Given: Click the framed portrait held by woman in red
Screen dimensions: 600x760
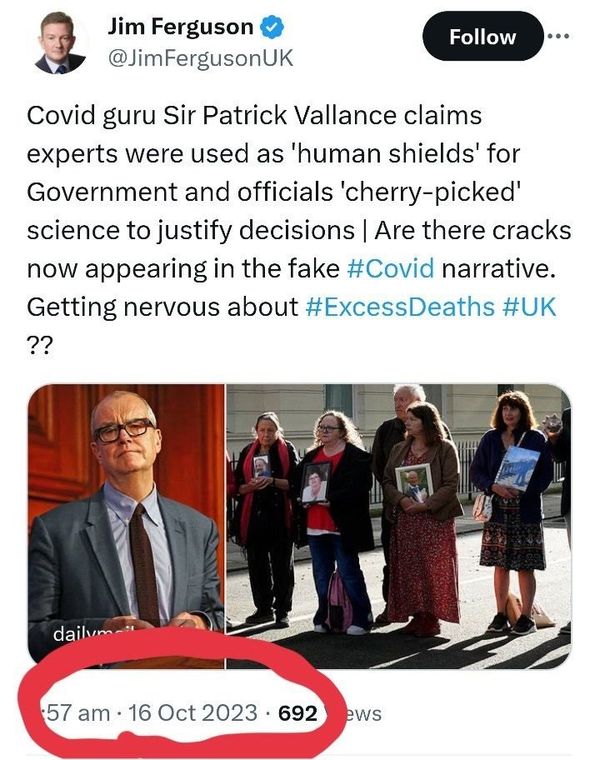Looking at the screenshot, I should (316, 483).
